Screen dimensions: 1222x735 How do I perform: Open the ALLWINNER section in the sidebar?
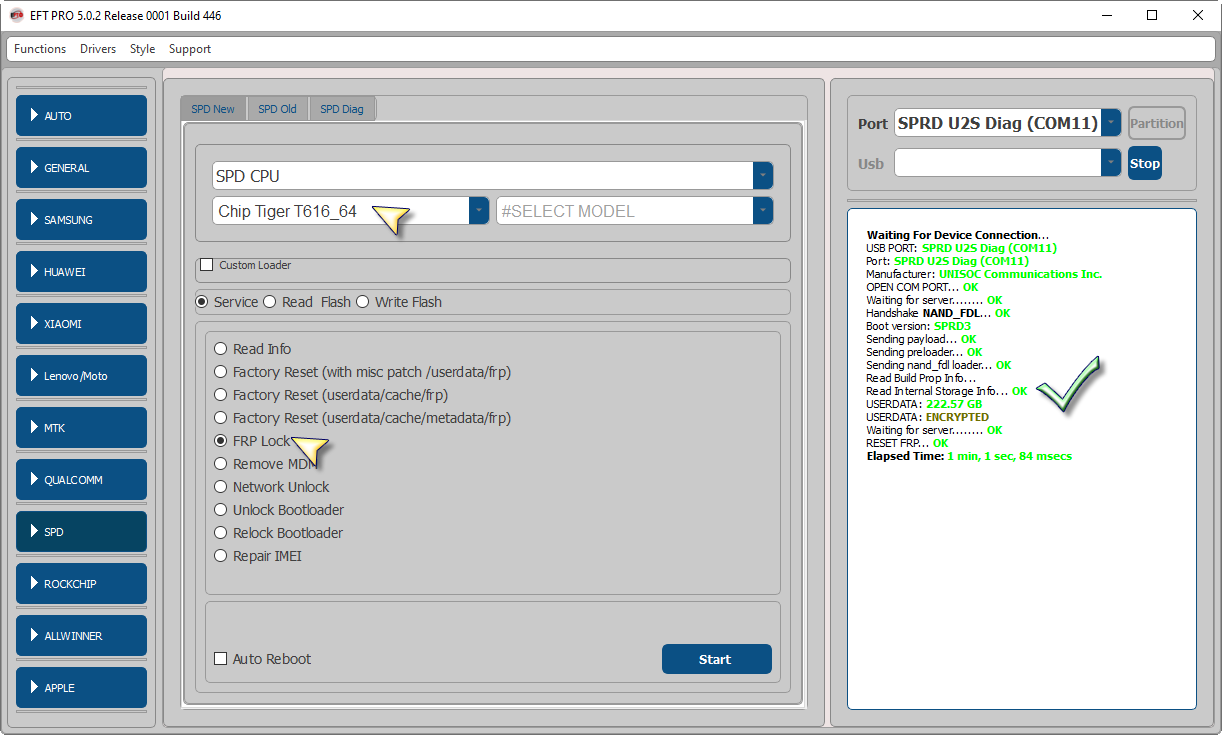tap(81, 636)
